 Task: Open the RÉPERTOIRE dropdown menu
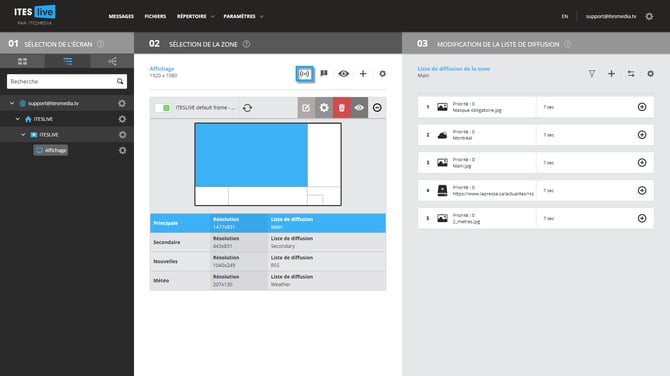(195, 16)
